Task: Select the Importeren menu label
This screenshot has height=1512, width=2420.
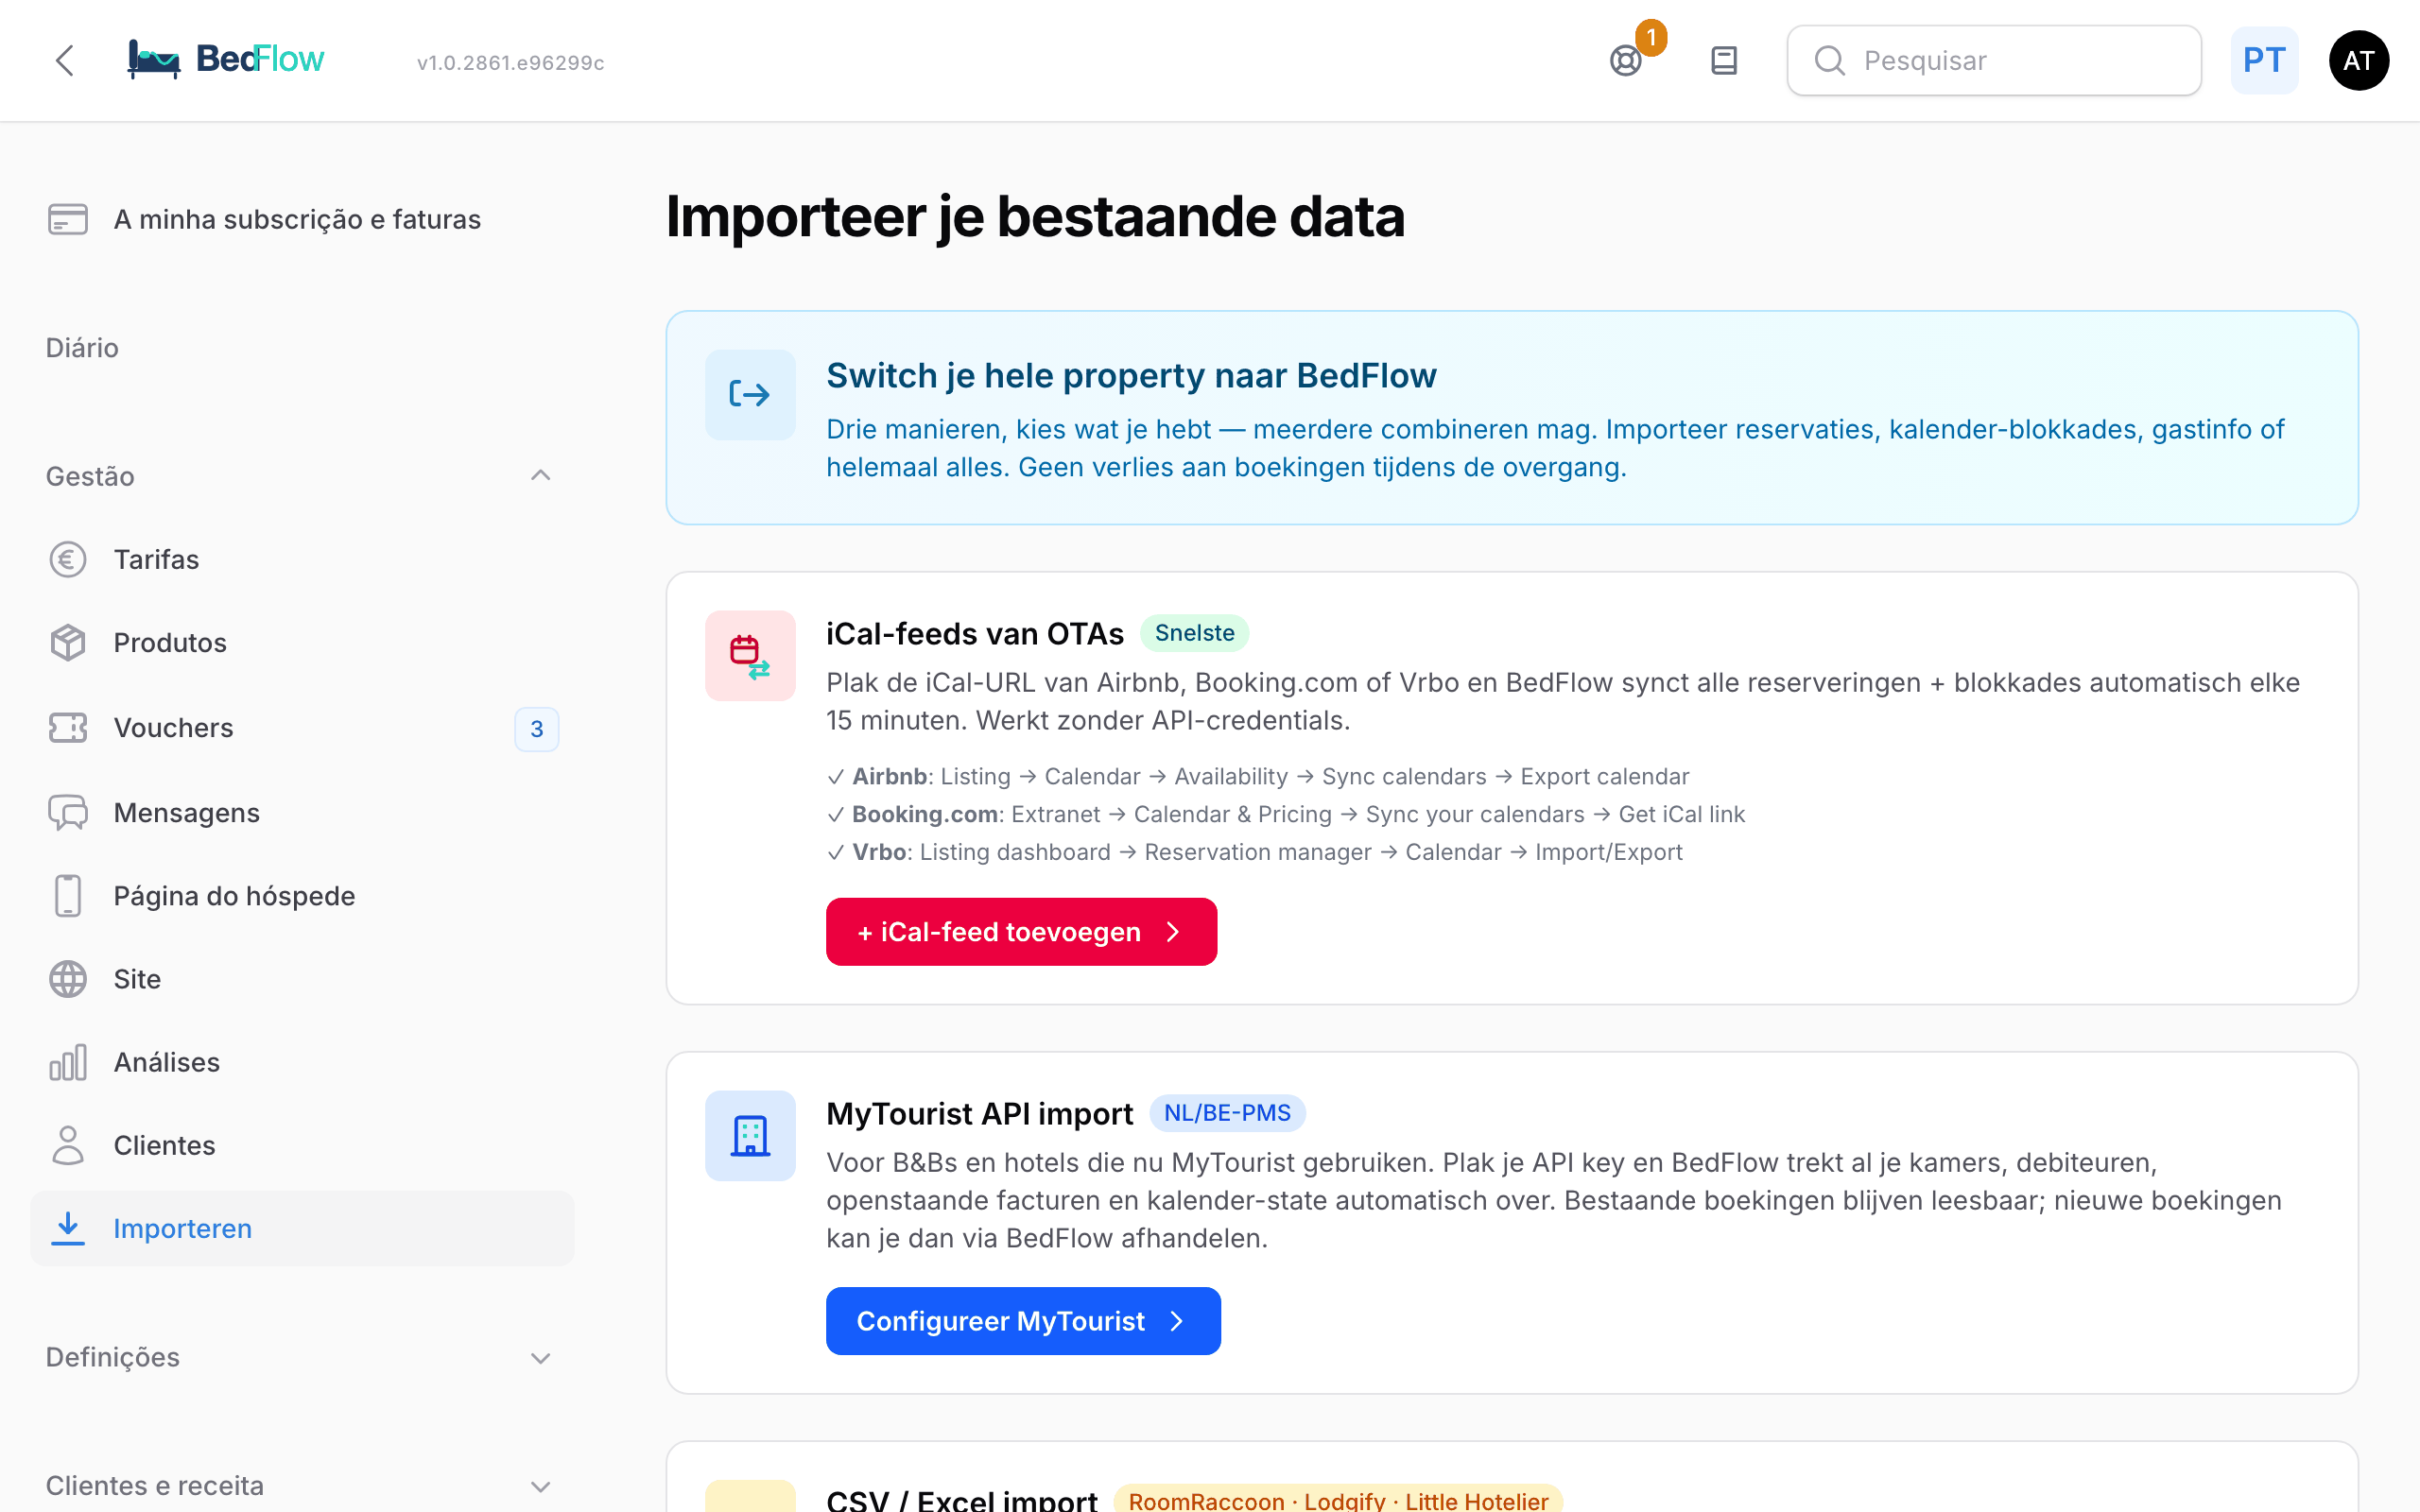Action: tap(183, 1228)
